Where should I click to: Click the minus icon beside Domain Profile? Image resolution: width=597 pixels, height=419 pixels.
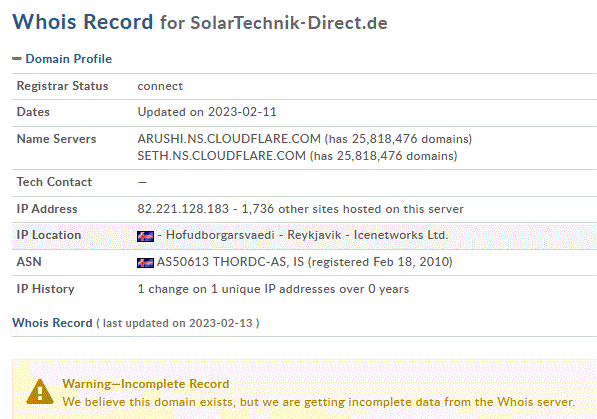17,59
